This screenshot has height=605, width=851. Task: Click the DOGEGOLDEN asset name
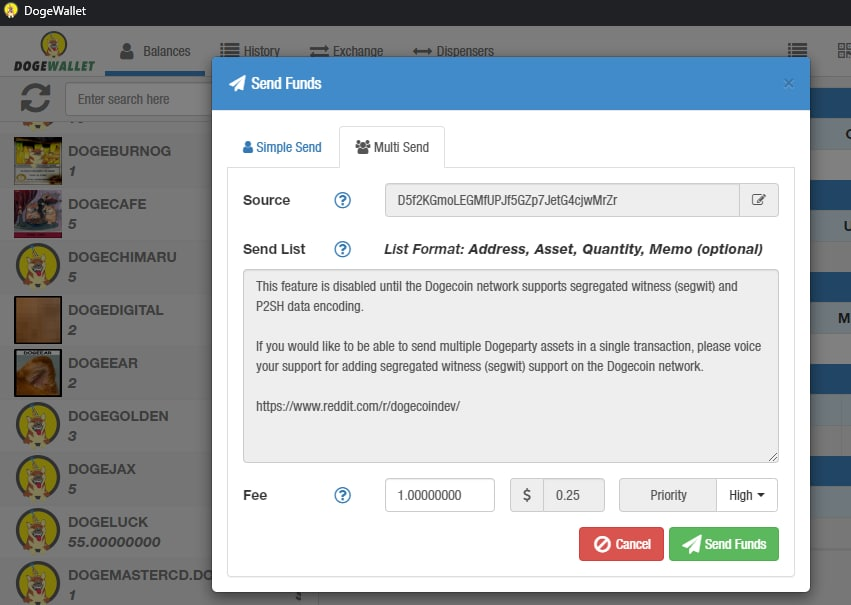pos(118,416)
